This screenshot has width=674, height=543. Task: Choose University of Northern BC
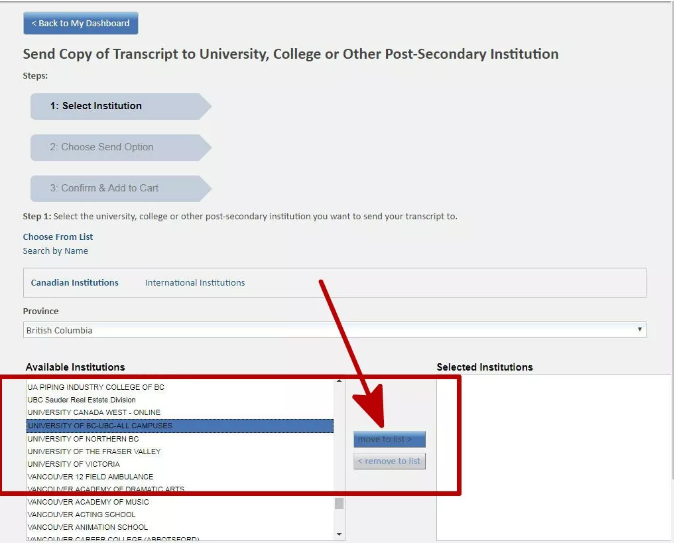83,438
